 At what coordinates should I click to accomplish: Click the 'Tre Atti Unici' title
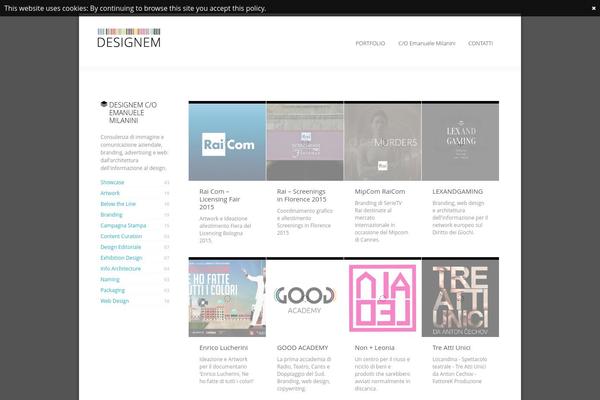(451, 348)
